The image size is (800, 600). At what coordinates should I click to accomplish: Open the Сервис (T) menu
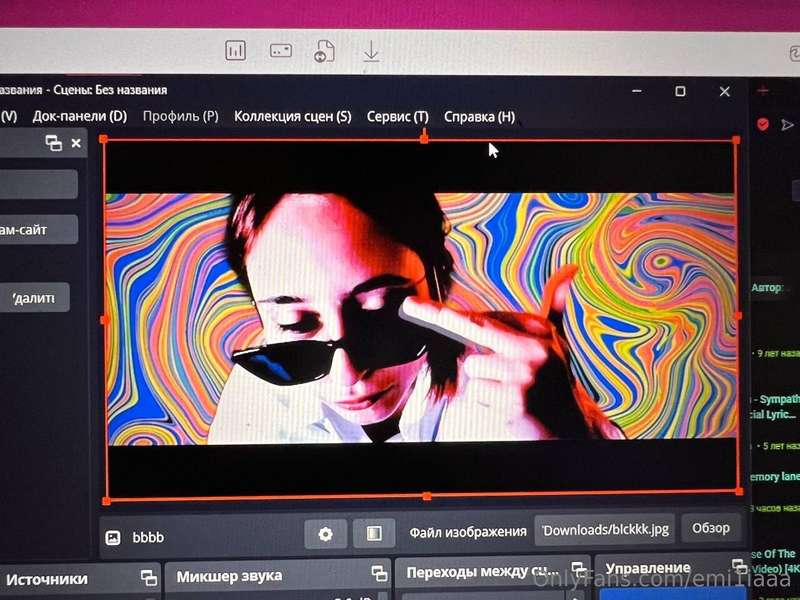pyautogui.click(x=397, y=117)
